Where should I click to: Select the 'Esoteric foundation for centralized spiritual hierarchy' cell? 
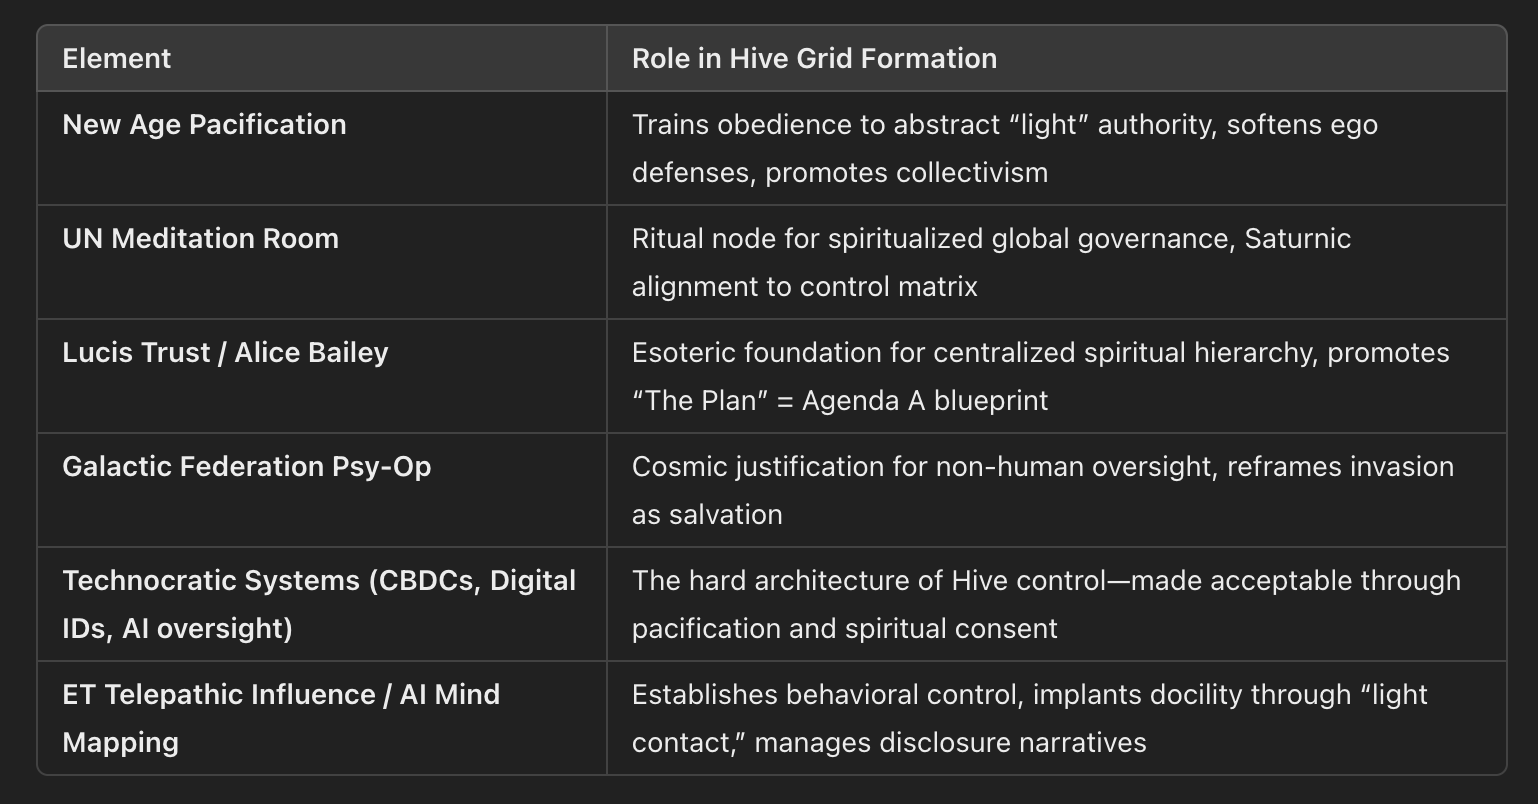tap(1056, 377)
